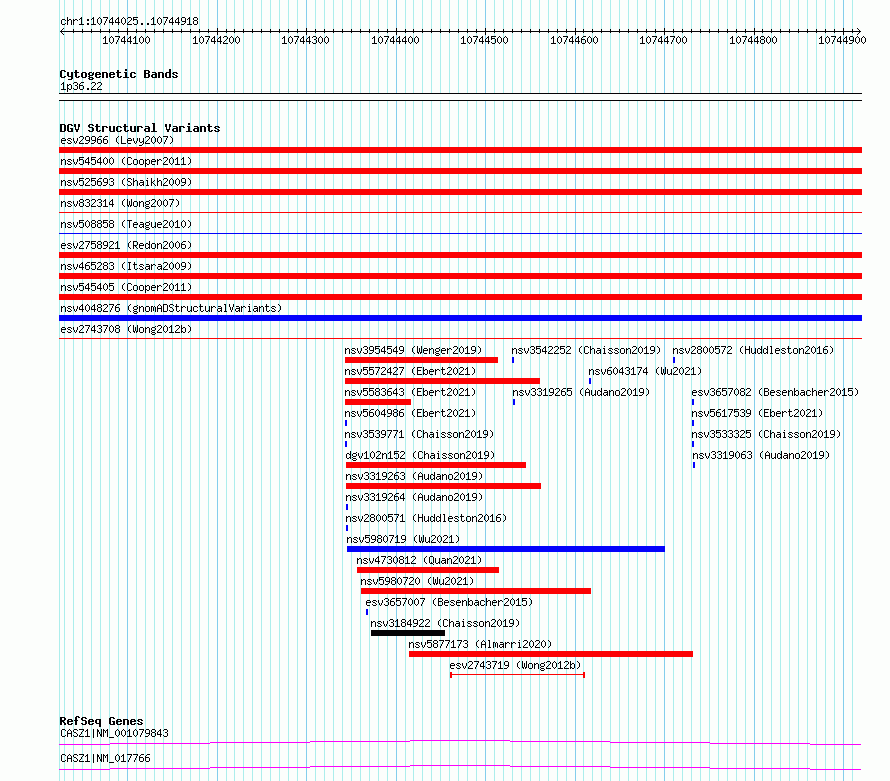Open dgv102n152 (Chaisson2019) variant label
The image size is (890, 781).
[x=421, y=455]
